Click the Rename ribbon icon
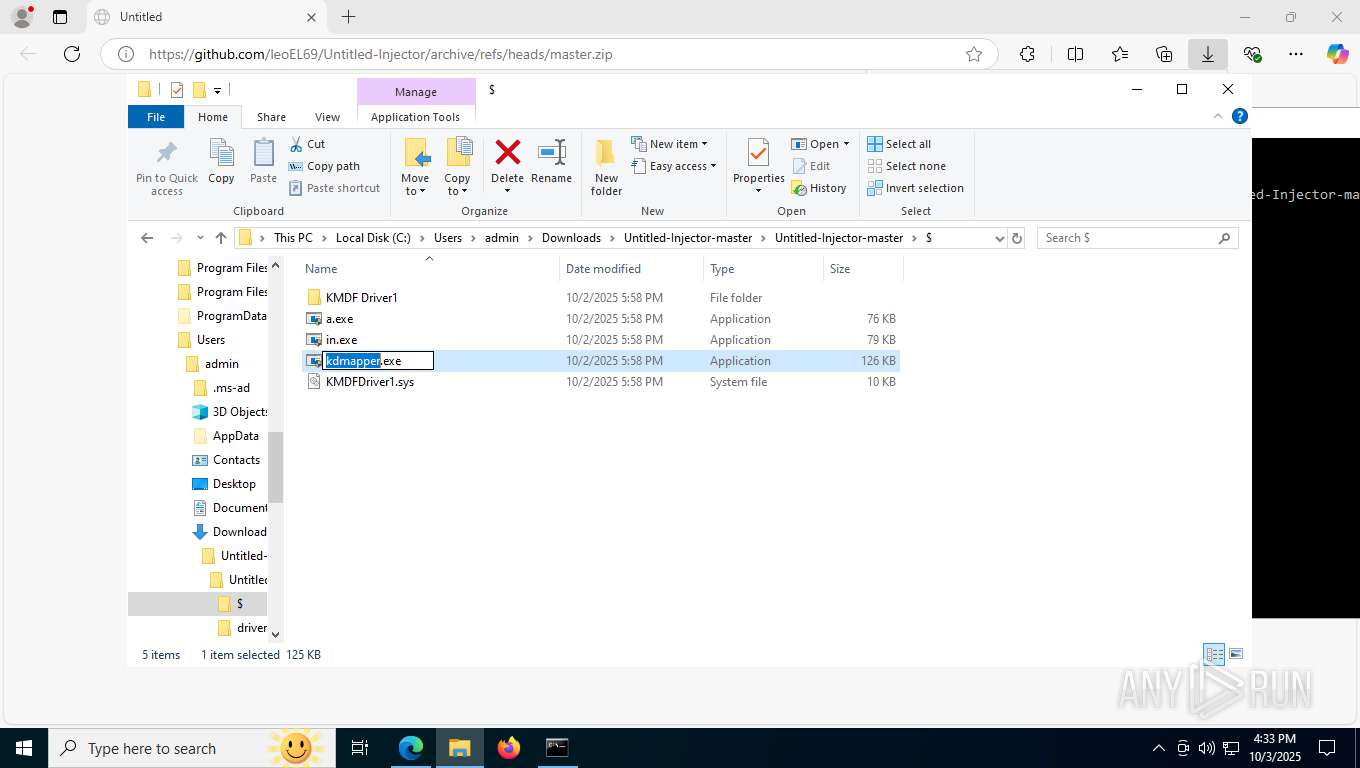Image resolution: width=1360 pixels, height=768 pixels. pyautogui.click(x=551, y=162)
